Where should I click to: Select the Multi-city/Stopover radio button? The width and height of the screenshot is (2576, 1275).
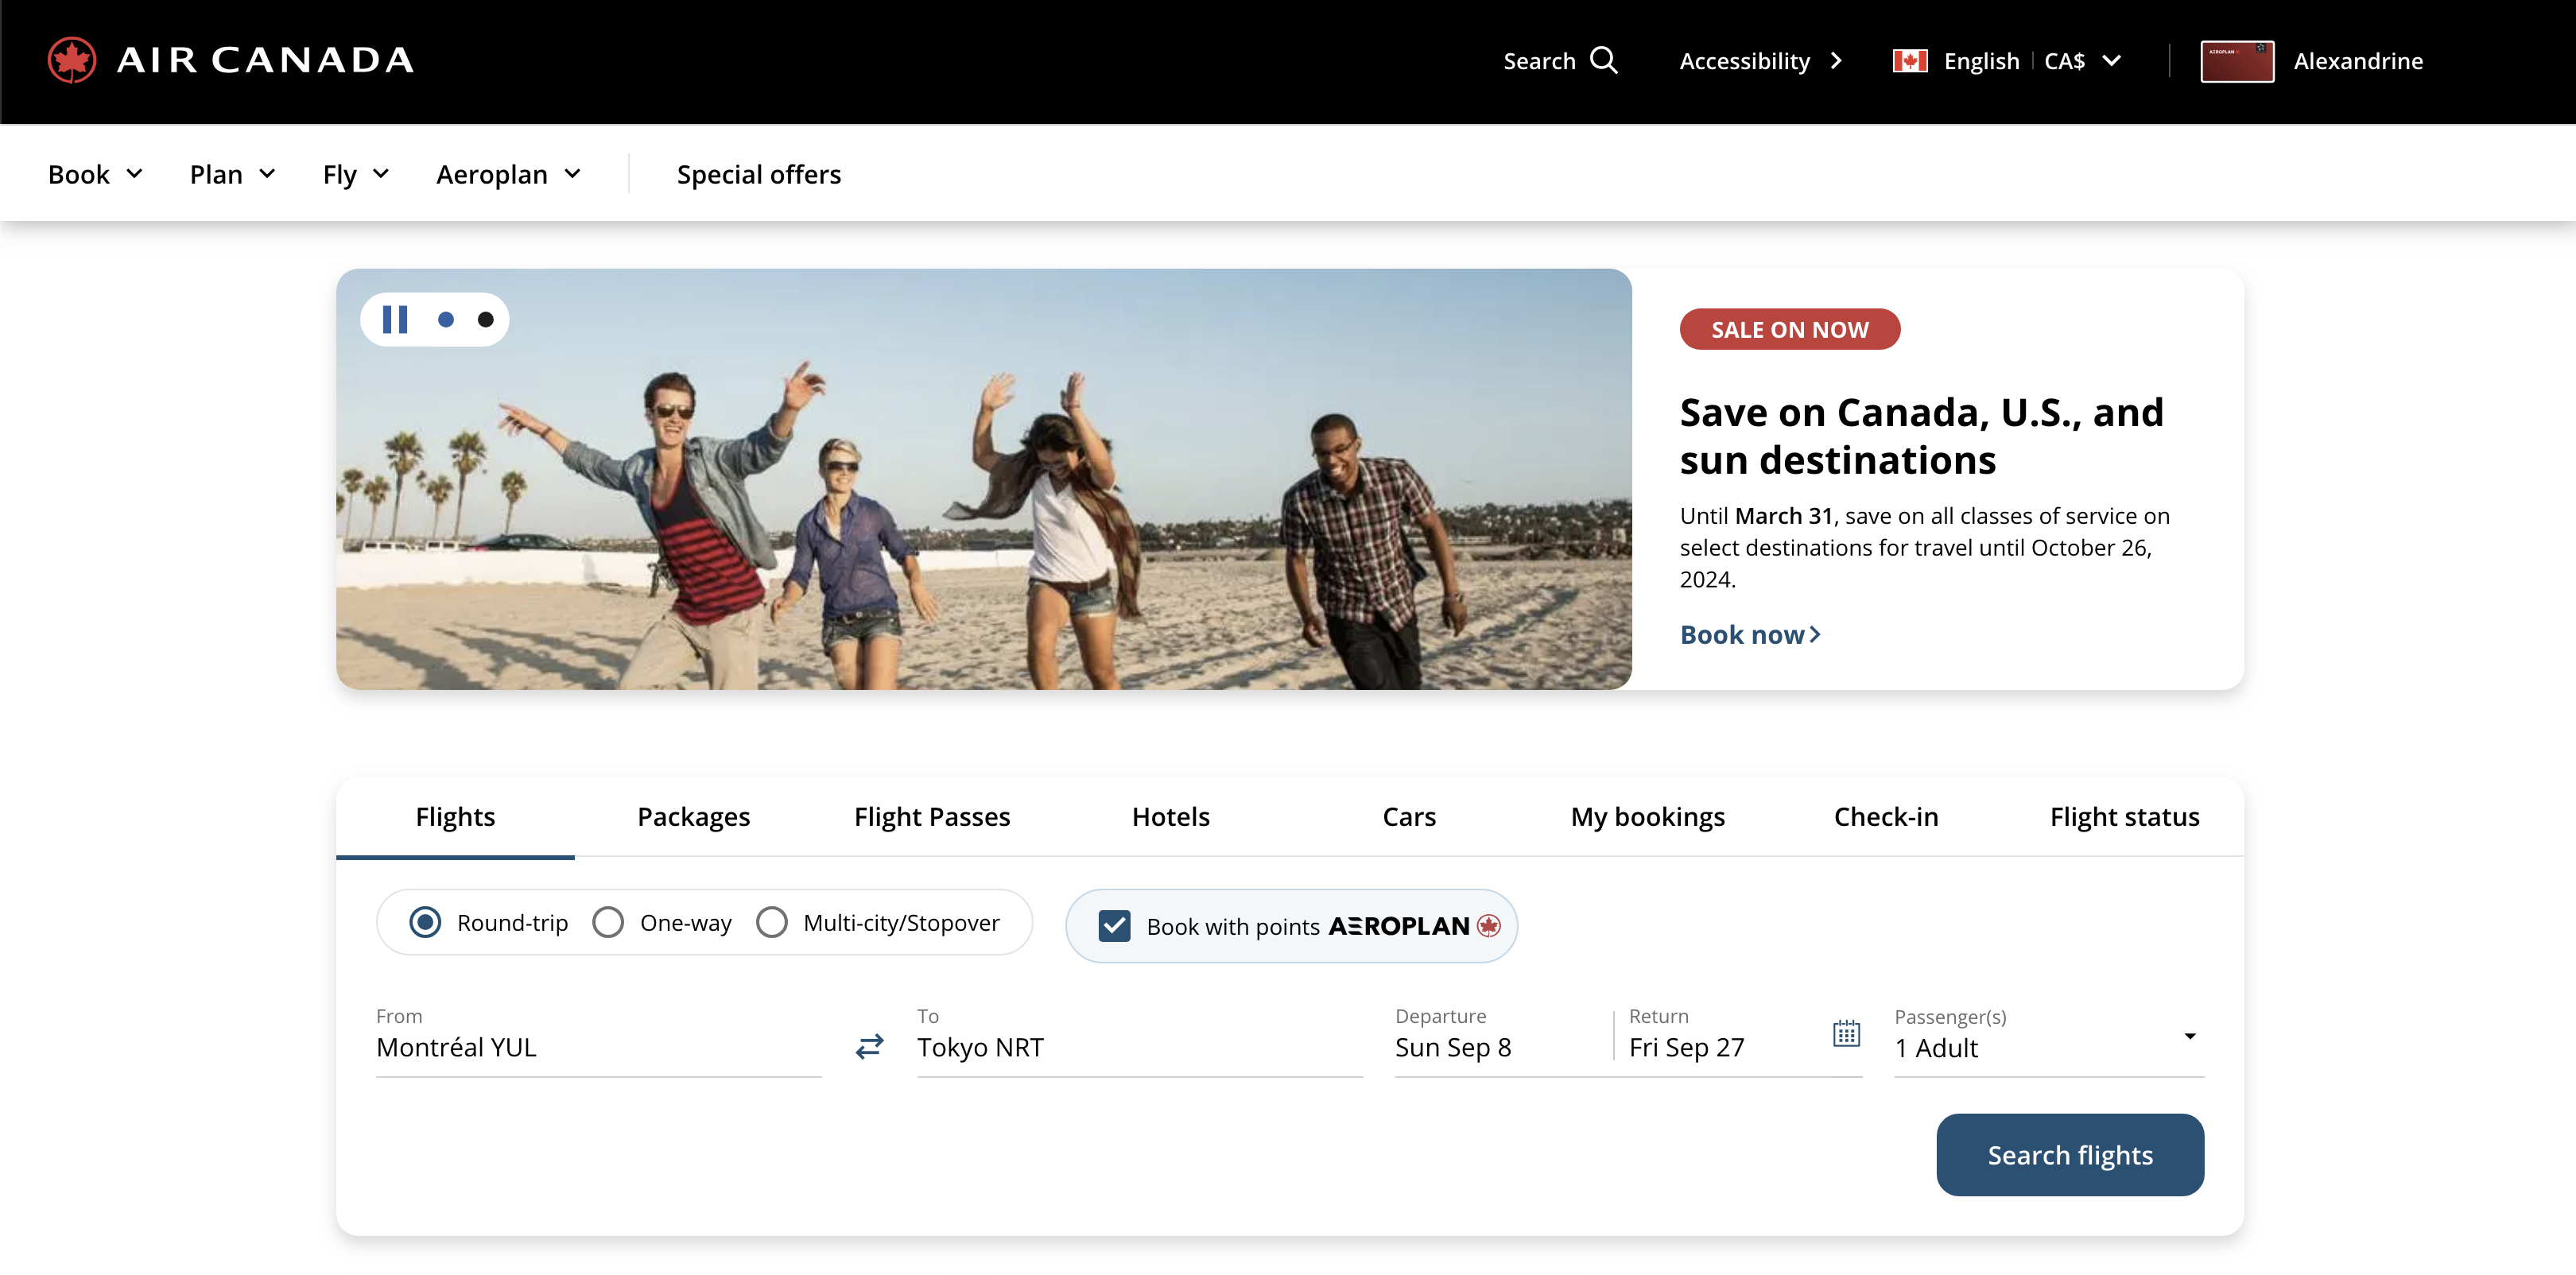771,922
